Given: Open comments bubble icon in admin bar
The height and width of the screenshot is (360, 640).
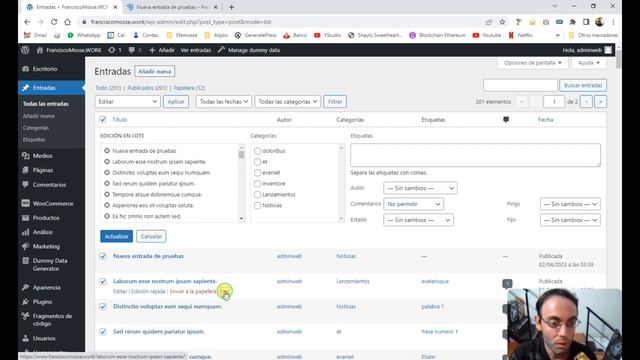Looking at the screenshot, I should click(x=131, y=50).
